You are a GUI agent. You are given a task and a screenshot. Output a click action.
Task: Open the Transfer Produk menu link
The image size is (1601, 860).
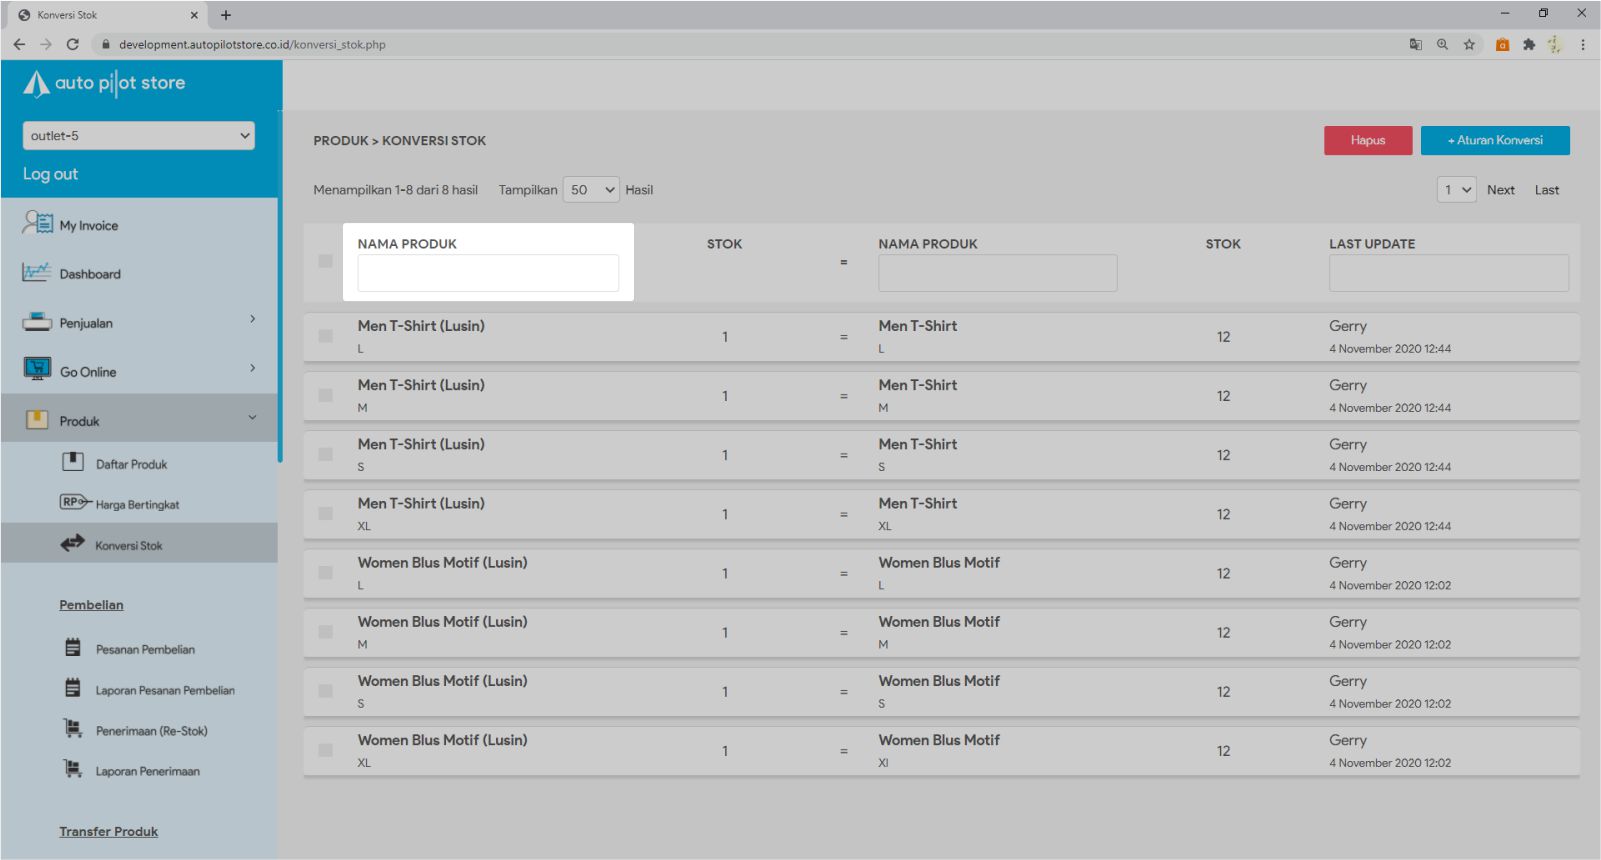pos(108,832)
